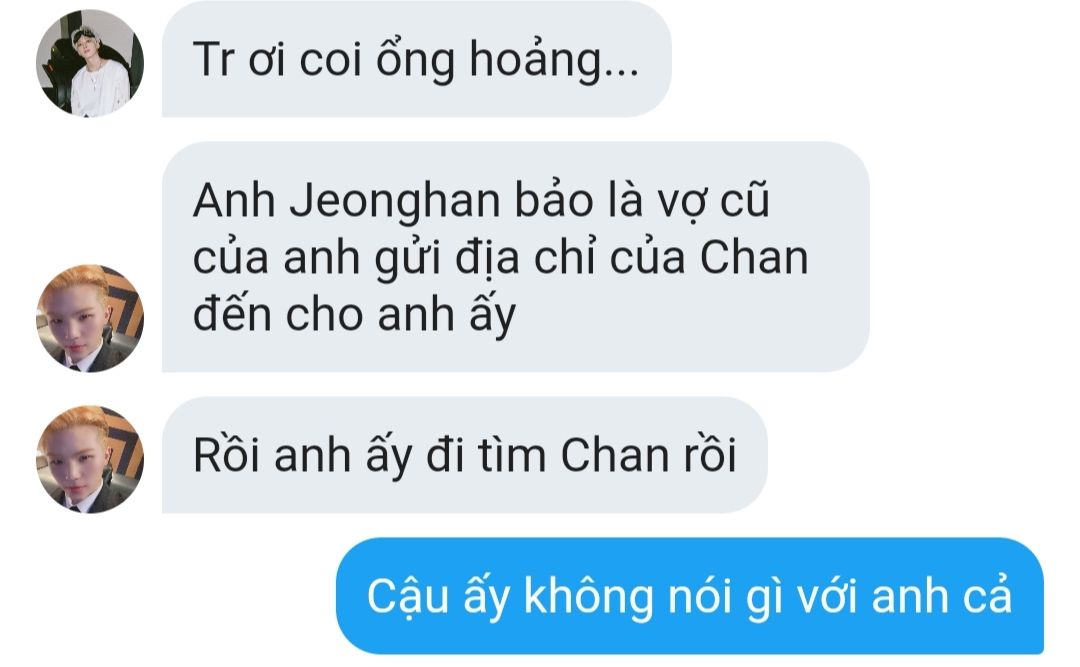Image resolution: width=1080 pixels, height=667 pixels.
Task: Click "Chan" after "địa chỉ của"
Action: 754,258
